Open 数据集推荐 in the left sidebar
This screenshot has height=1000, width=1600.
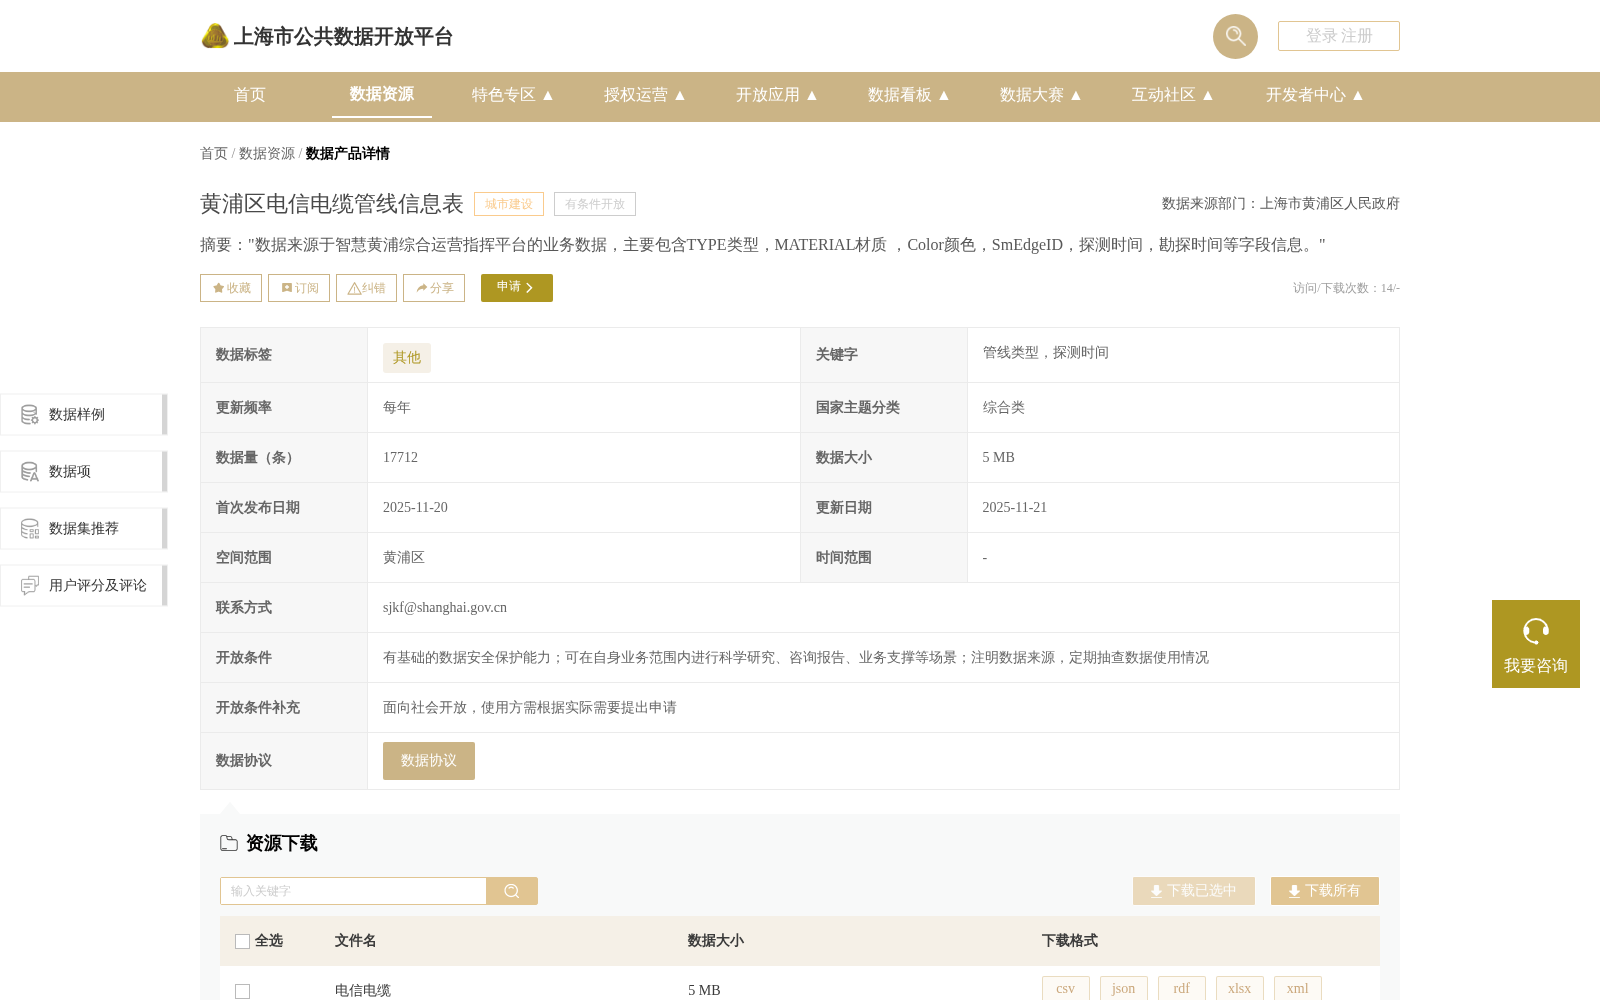click(x=83, y=529)
